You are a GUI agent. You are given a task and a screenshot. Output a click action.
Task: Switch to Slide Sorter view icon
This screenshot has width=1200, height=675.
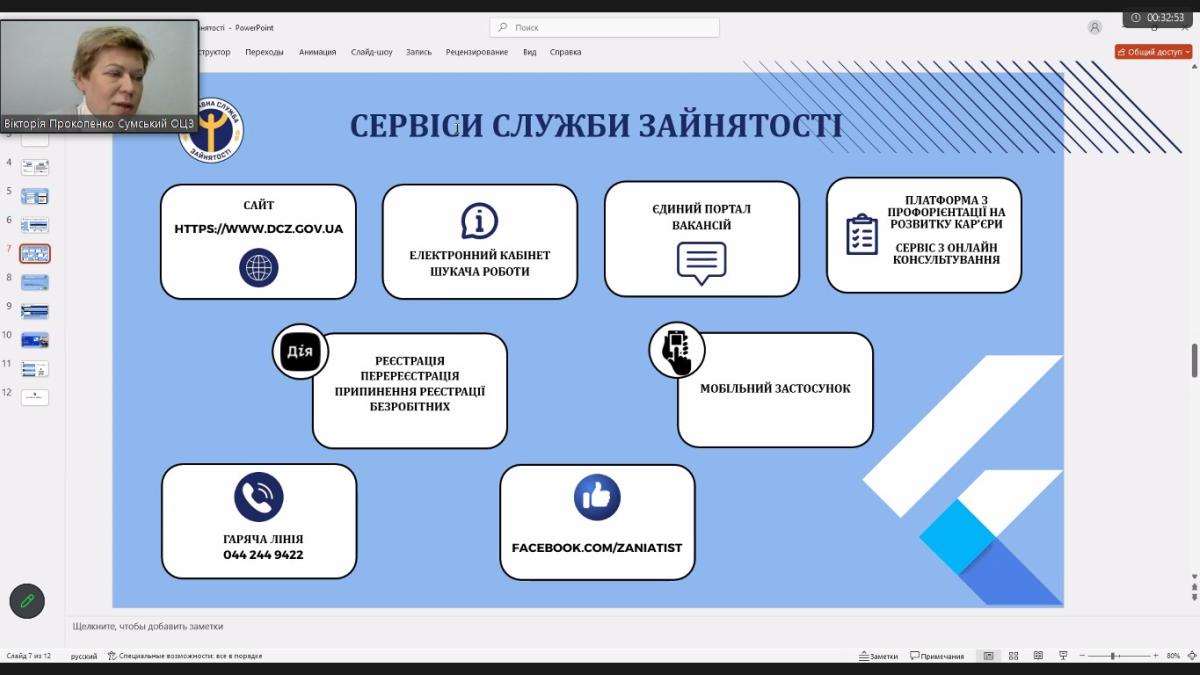coord(1012,656)
